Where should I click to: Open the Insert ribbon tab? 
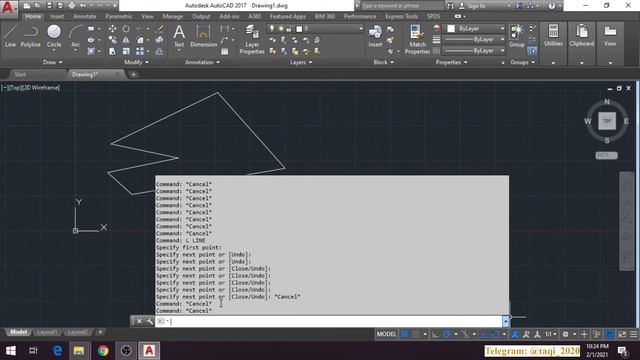click(57, 16)
